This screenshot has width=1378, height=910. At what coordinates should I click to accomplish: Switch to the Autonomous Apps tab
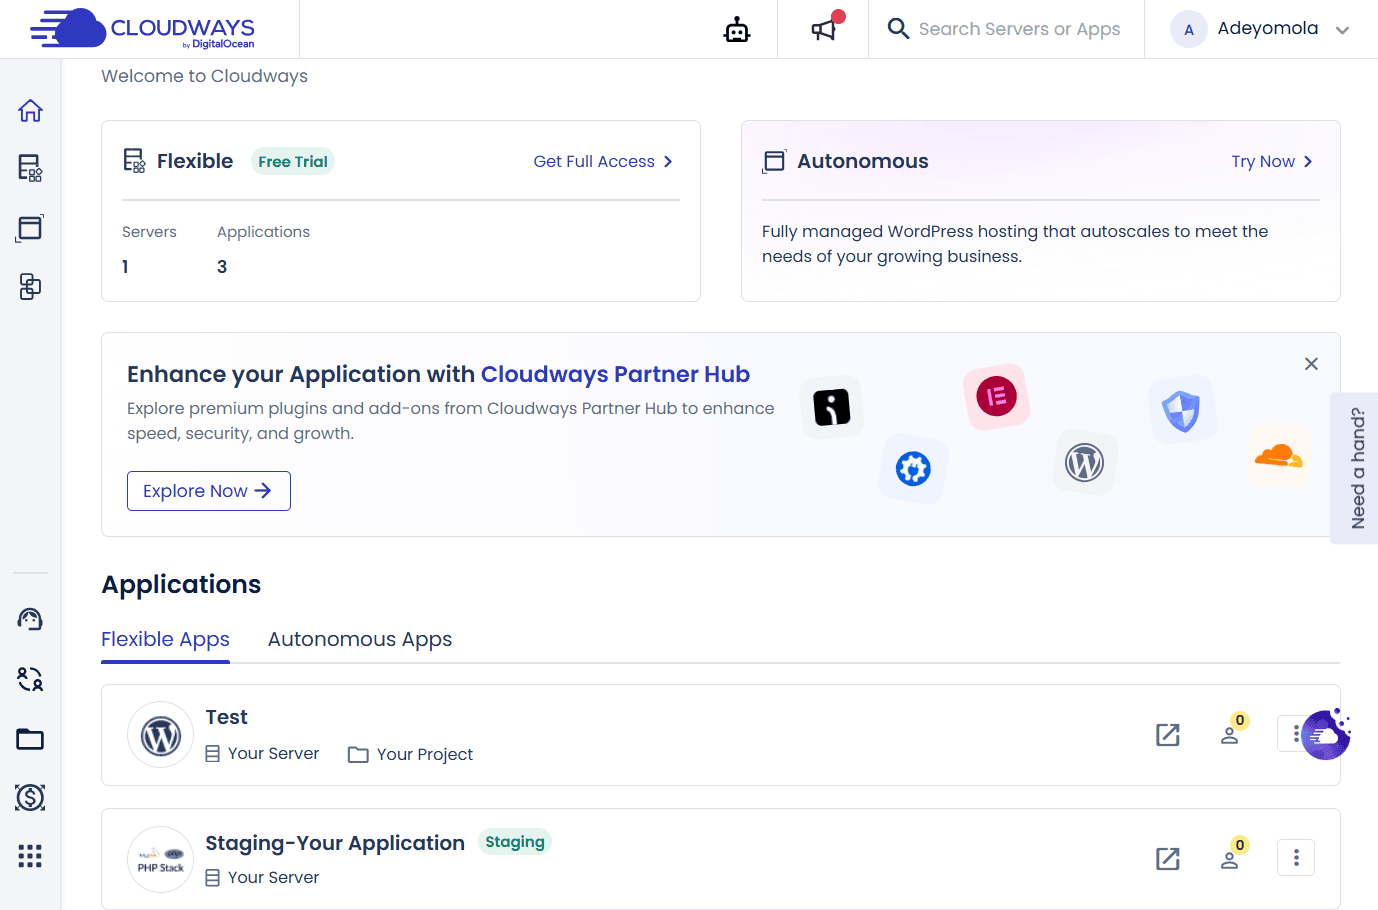click(360, 639)
